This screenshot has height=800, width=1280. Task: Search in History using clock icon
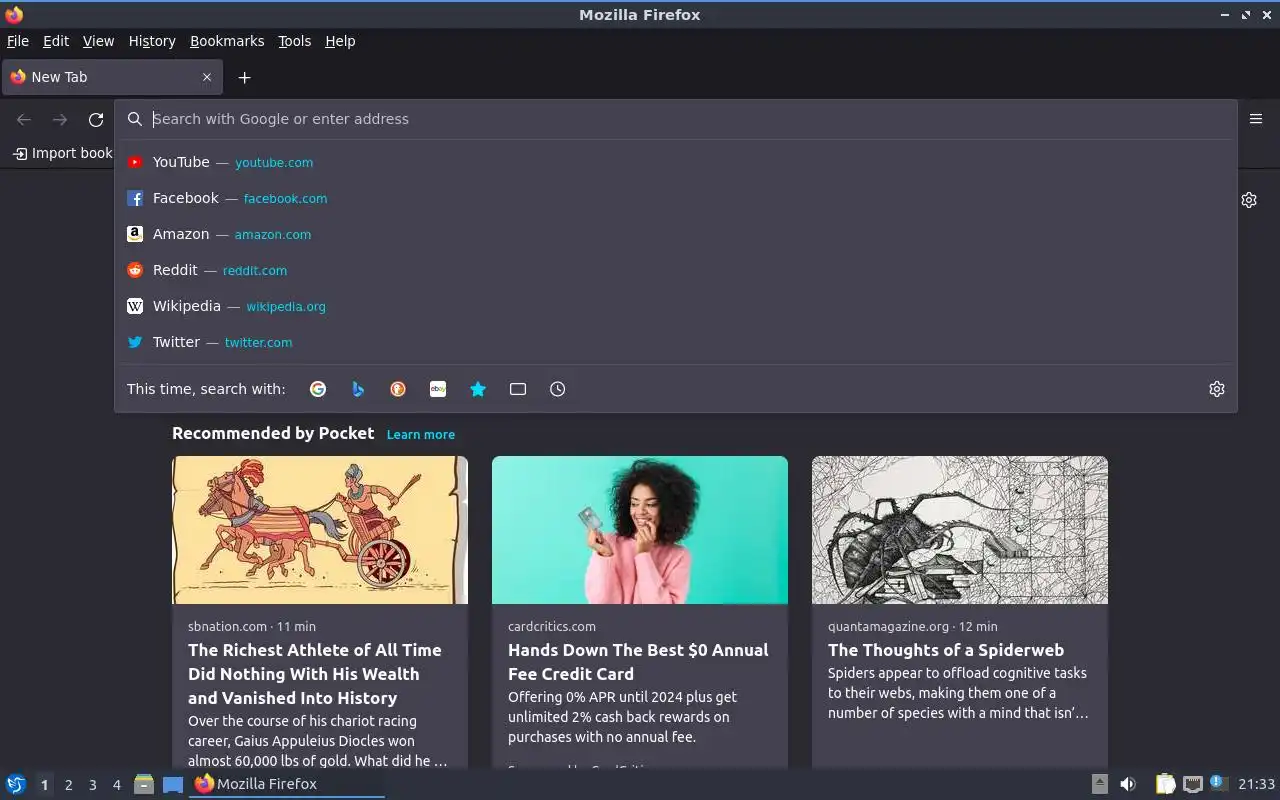tap(558, 389)
